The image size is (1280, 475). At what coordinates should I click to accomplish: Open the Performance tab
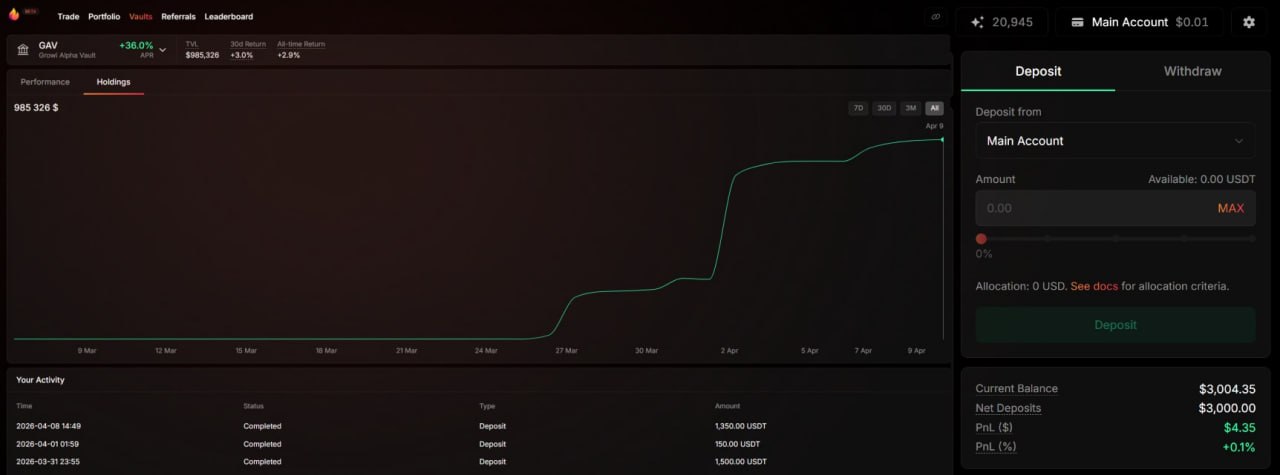coord(45,82)
